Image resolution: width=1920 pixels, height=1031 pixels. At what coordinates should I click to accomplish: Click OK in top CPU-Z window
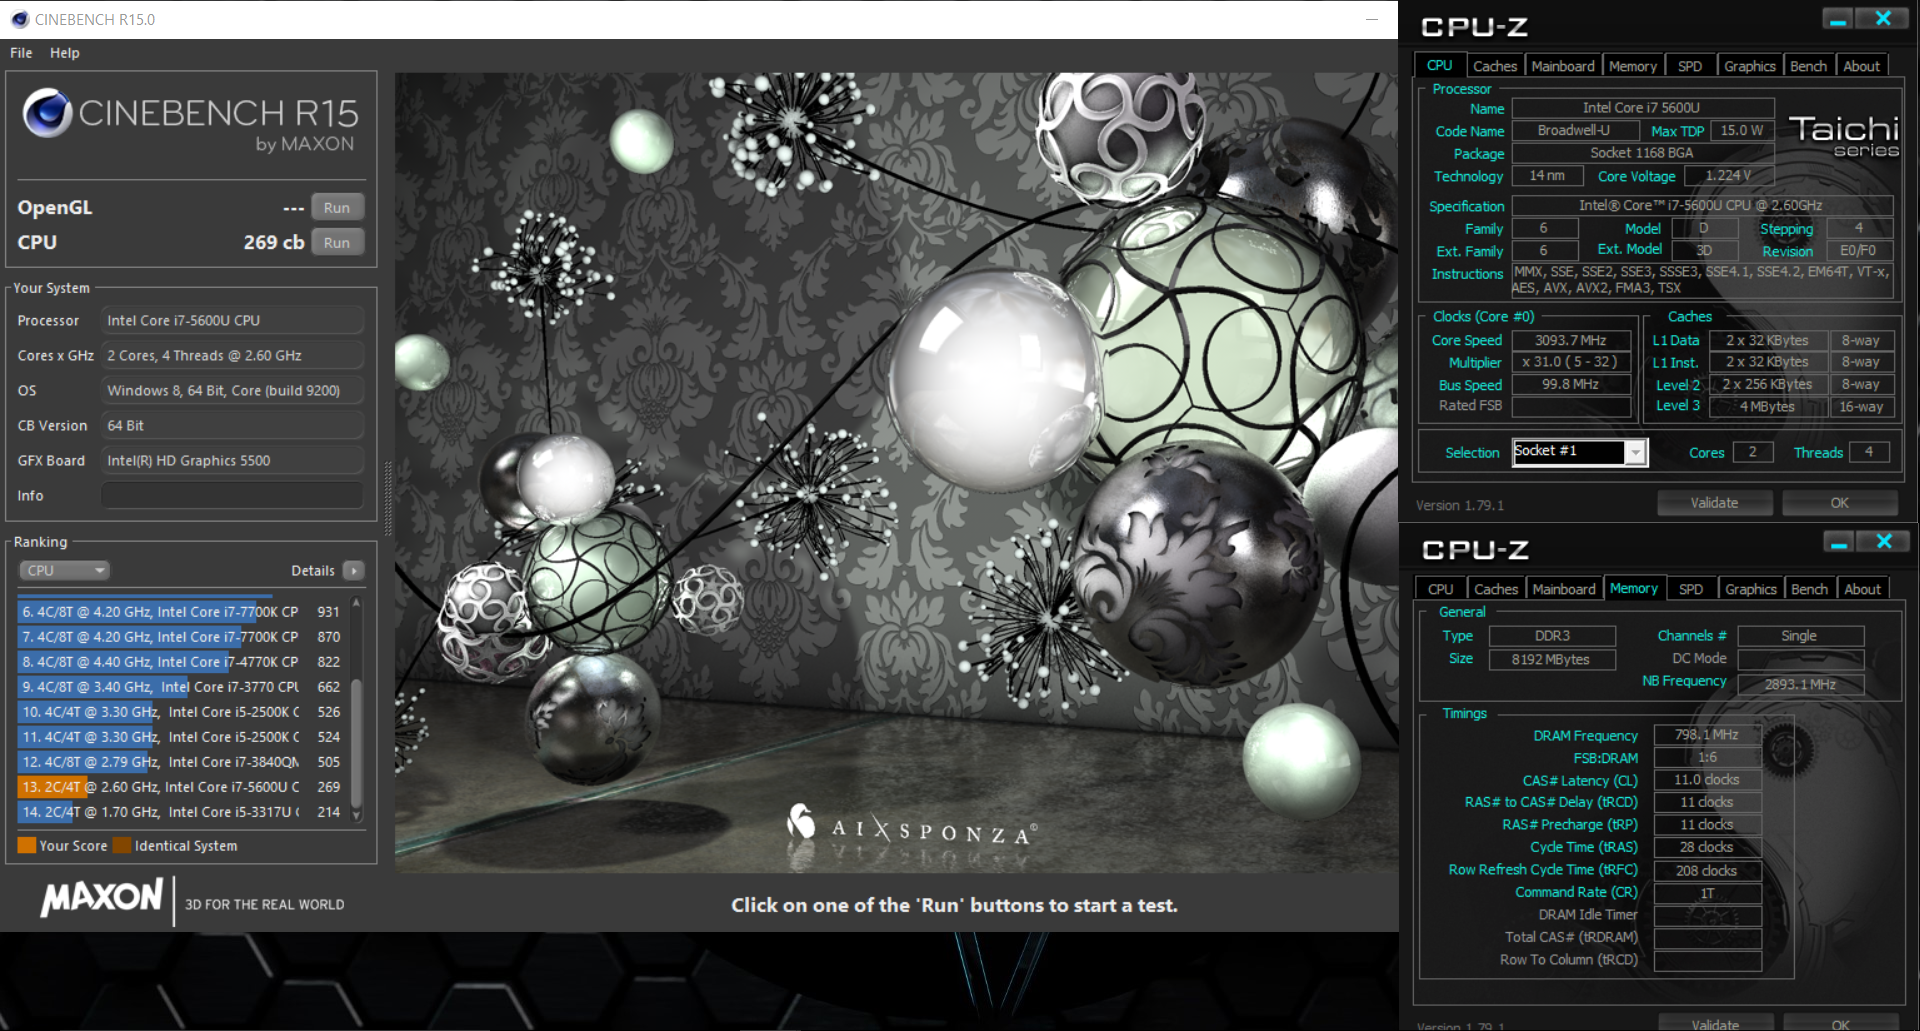(1840, 503)
